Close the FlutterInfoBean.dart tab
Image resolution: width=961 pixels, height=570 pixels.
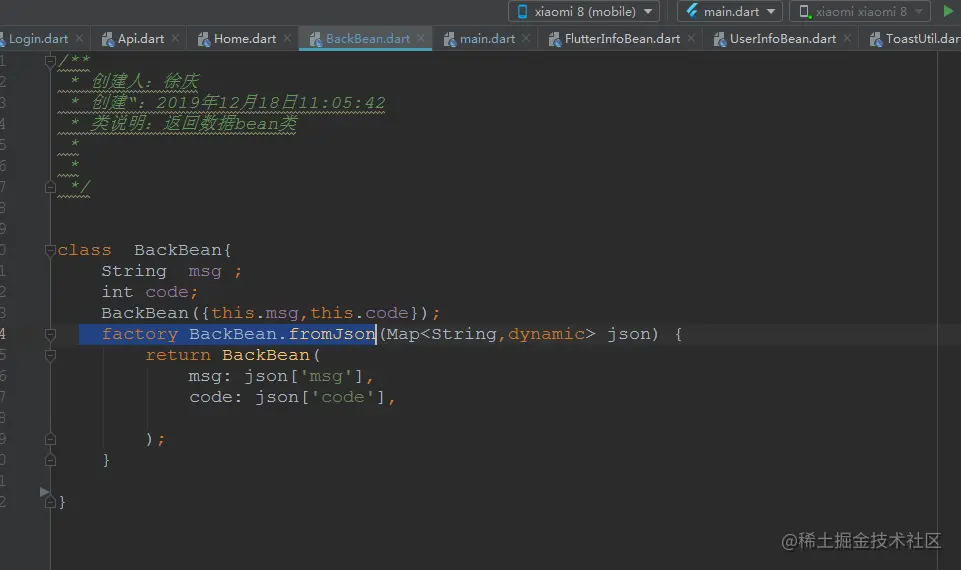click(x=691, y=38)
